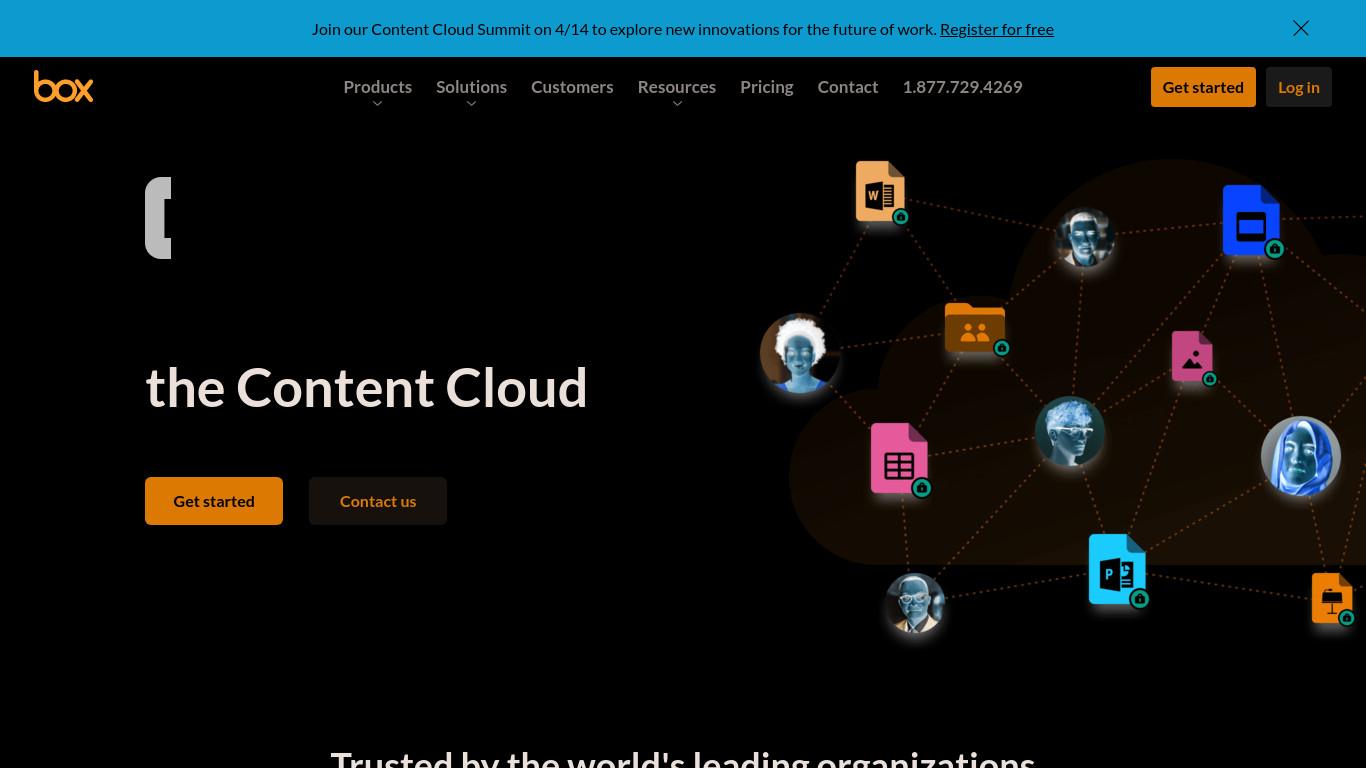1366x768 pixels.
Task: Click the avatar wearing a headscarf
Action: (x=1301, y=456)
